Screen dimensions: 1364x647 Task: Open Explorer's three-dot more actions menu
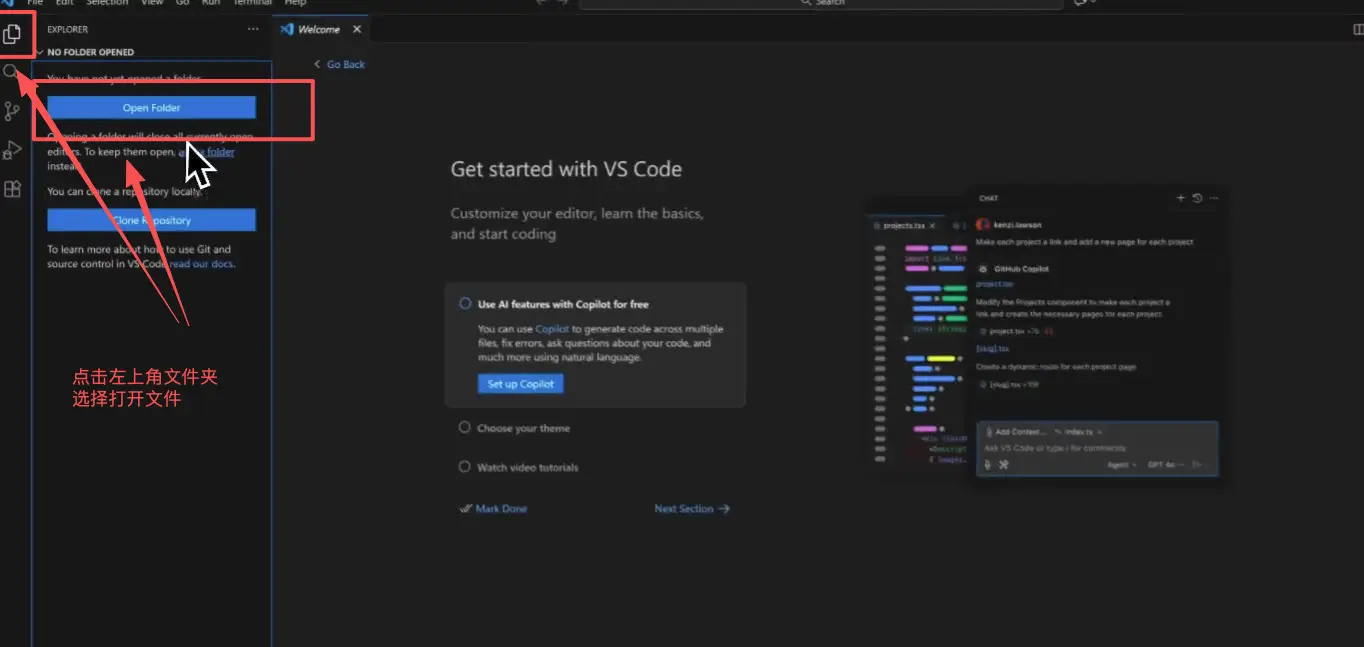pyautogui.click(x=253, y=30)
